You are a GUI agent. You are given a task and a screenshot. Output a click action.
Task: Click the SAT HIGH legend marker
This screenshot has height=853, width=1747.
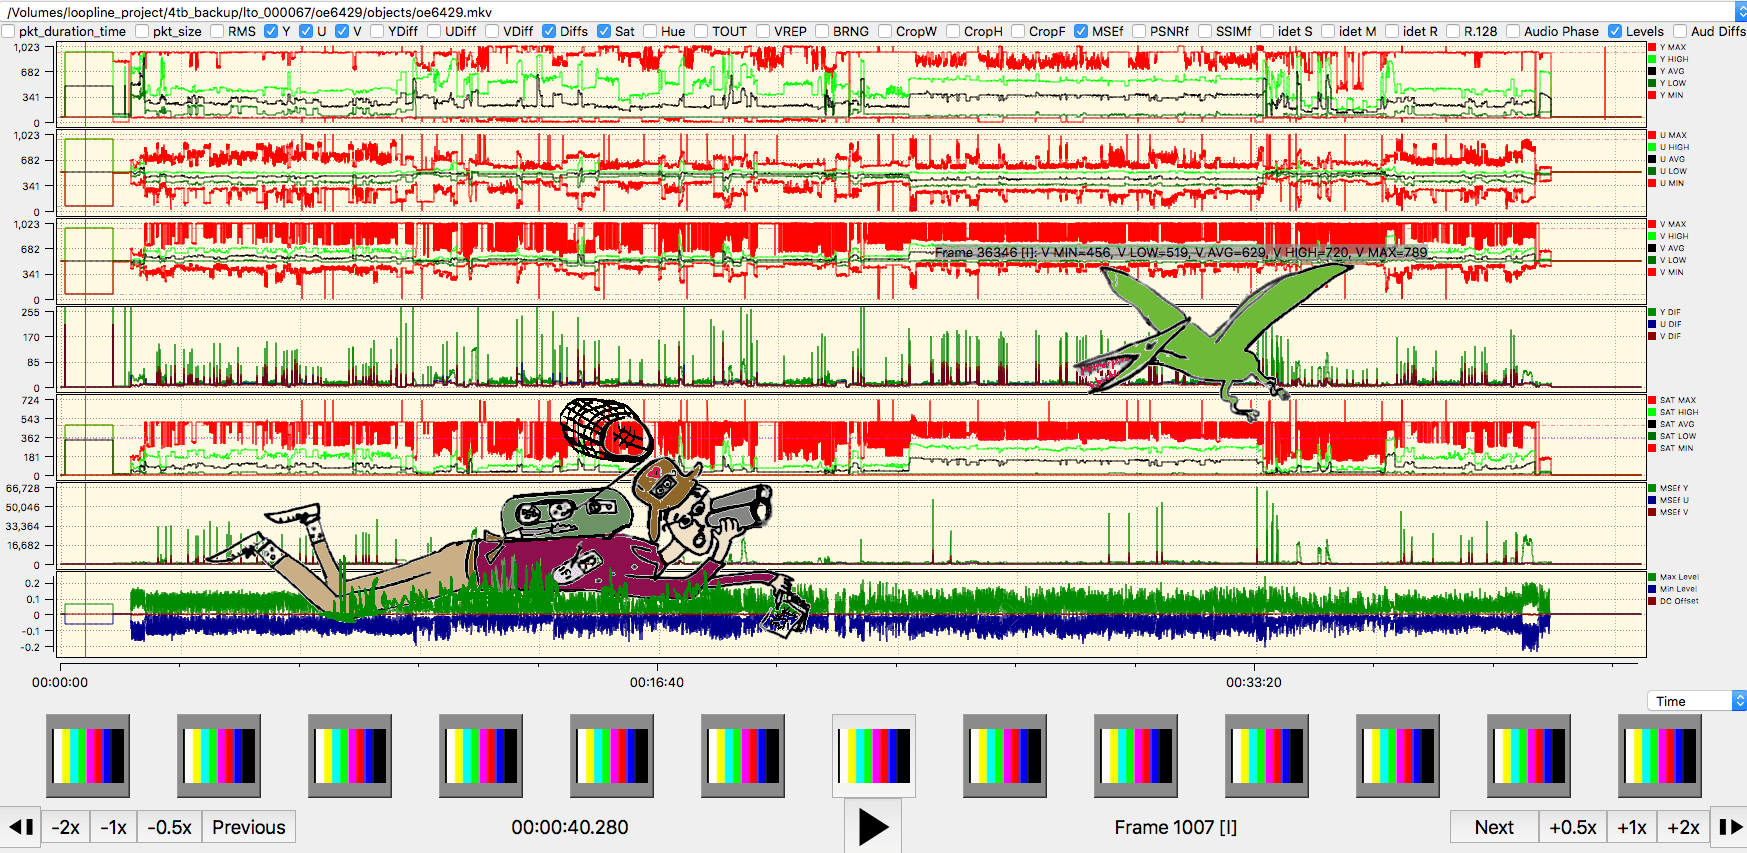pos(1652,412)
